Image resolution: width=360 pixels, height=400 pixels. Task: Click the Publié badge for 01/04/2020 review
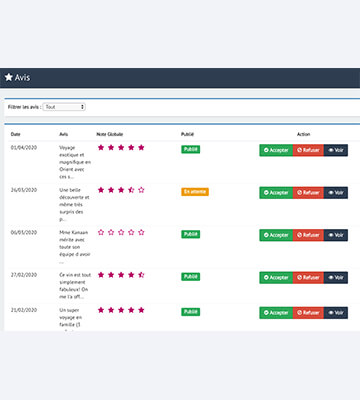(x=190, y=149)
